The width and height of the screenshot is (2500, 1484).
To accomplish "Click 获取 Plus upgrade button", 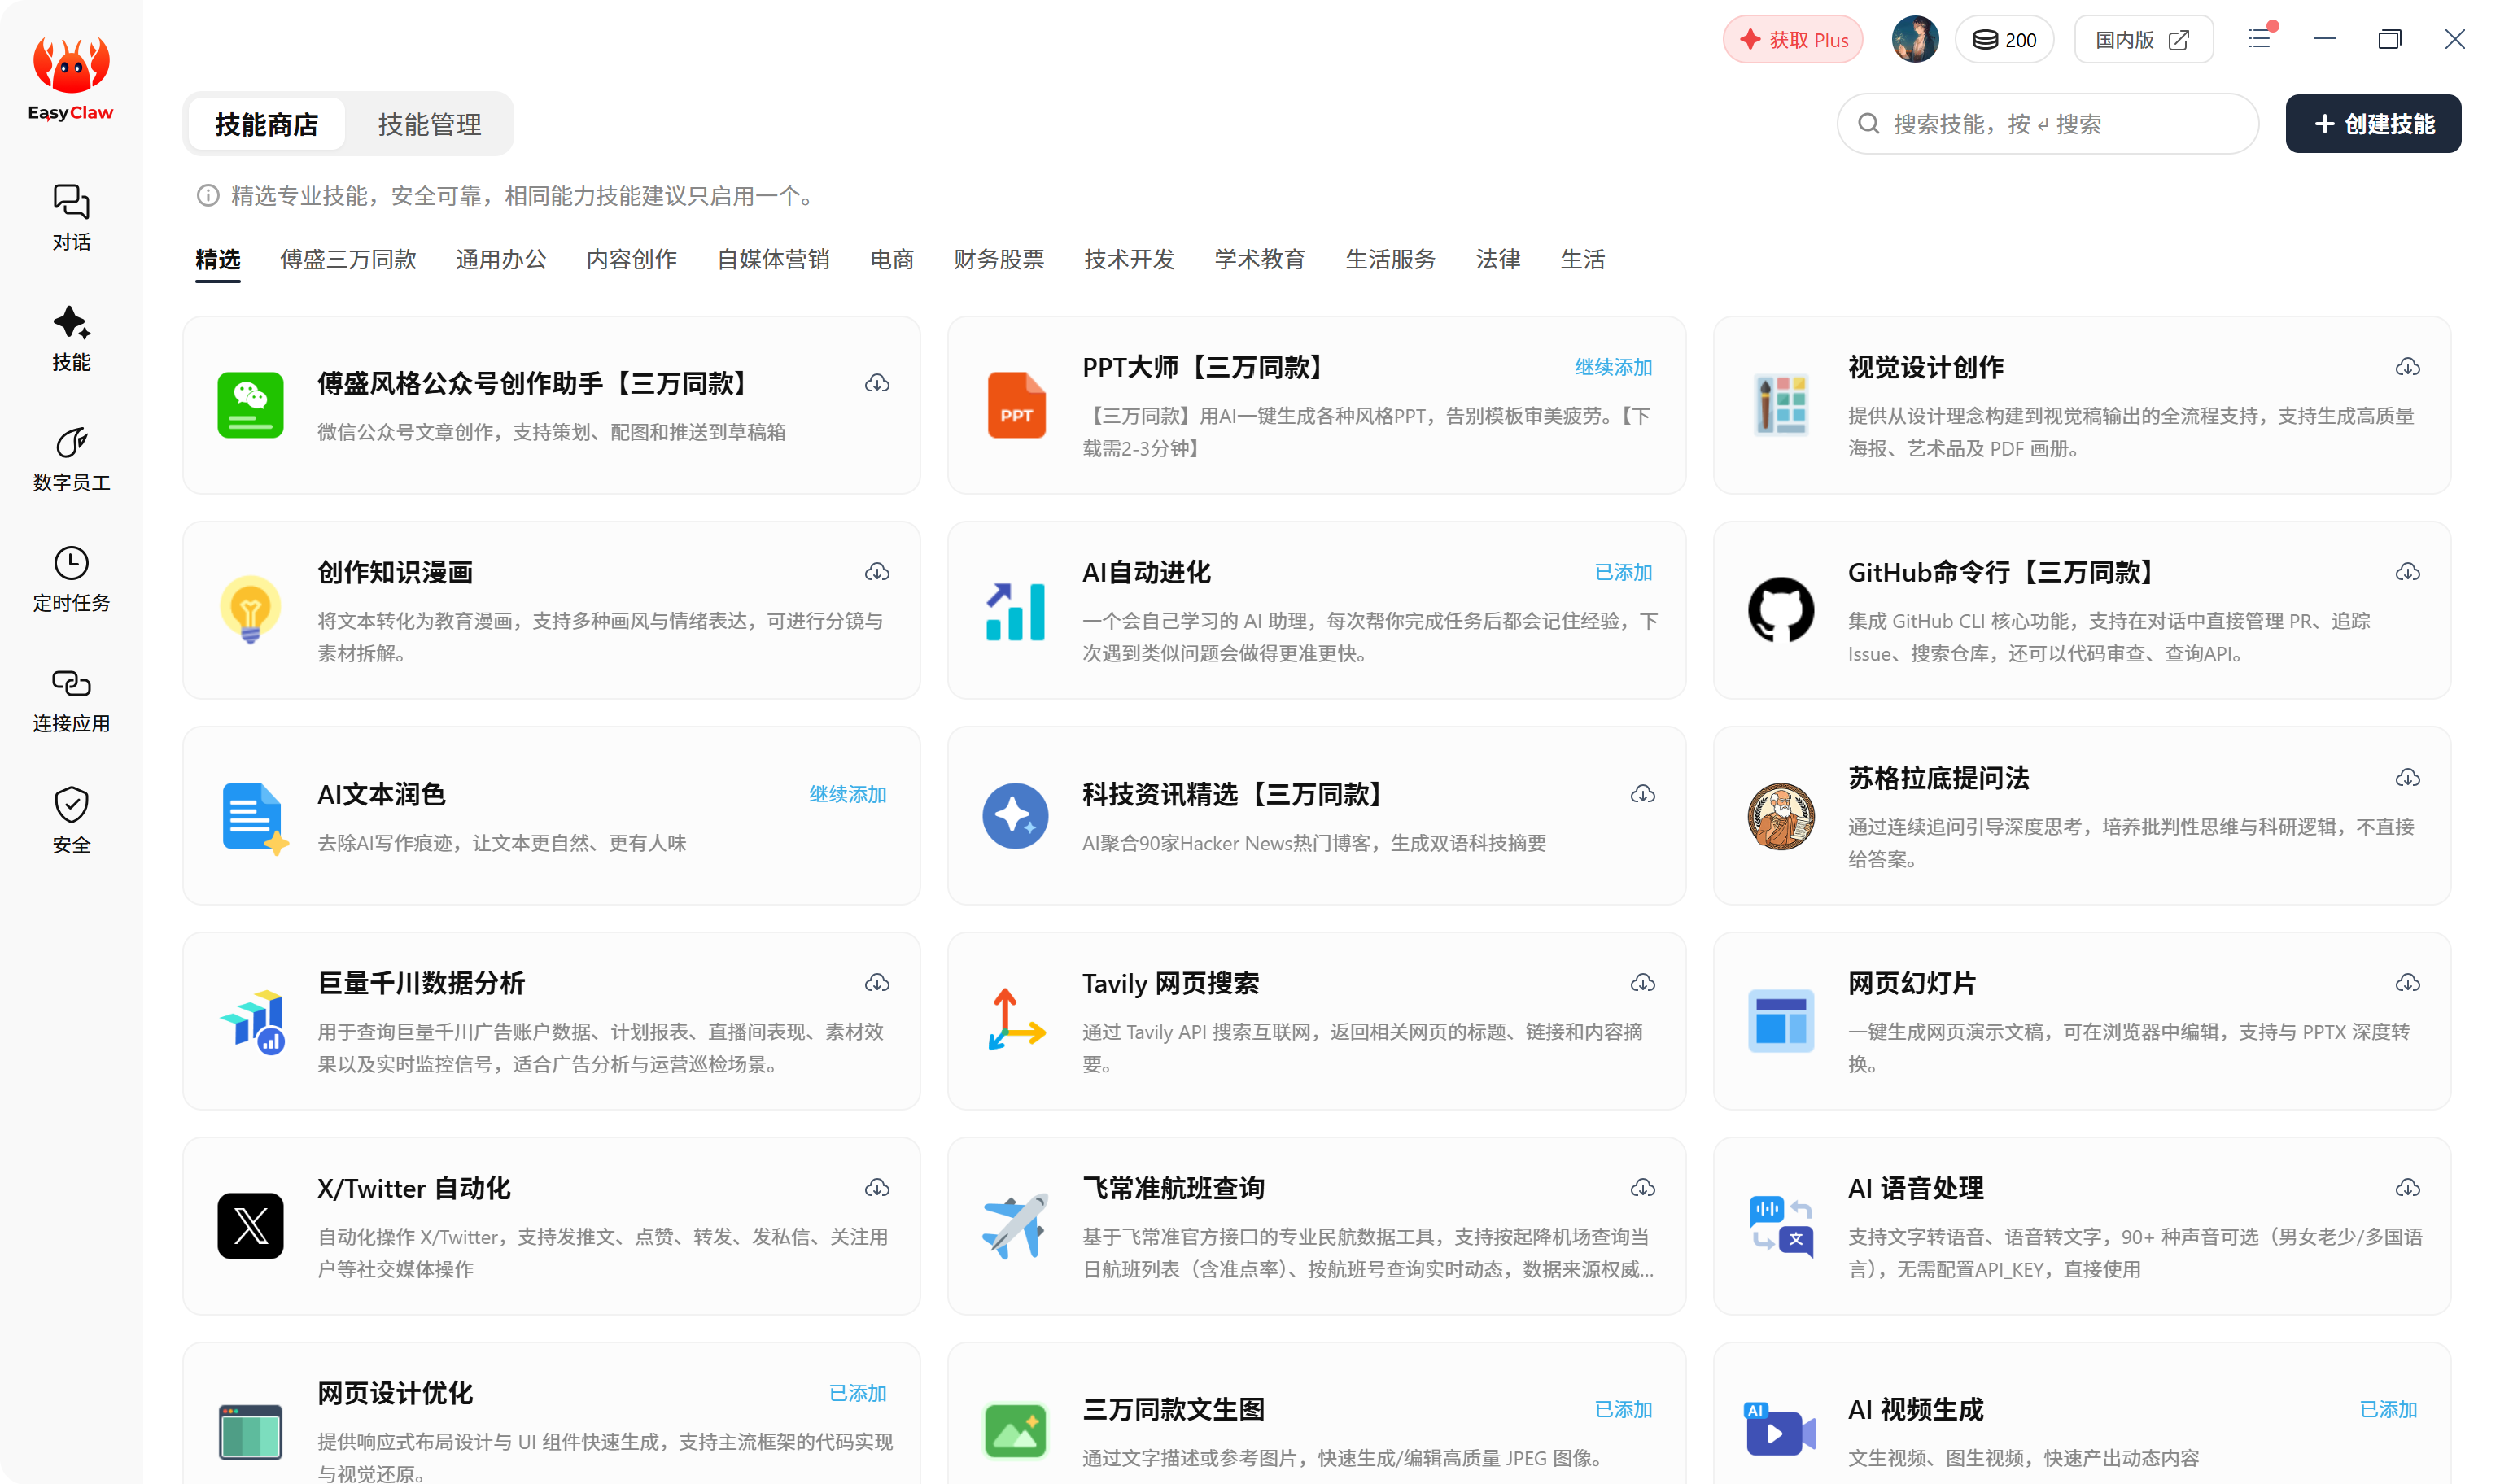I will coord(1792,40).
